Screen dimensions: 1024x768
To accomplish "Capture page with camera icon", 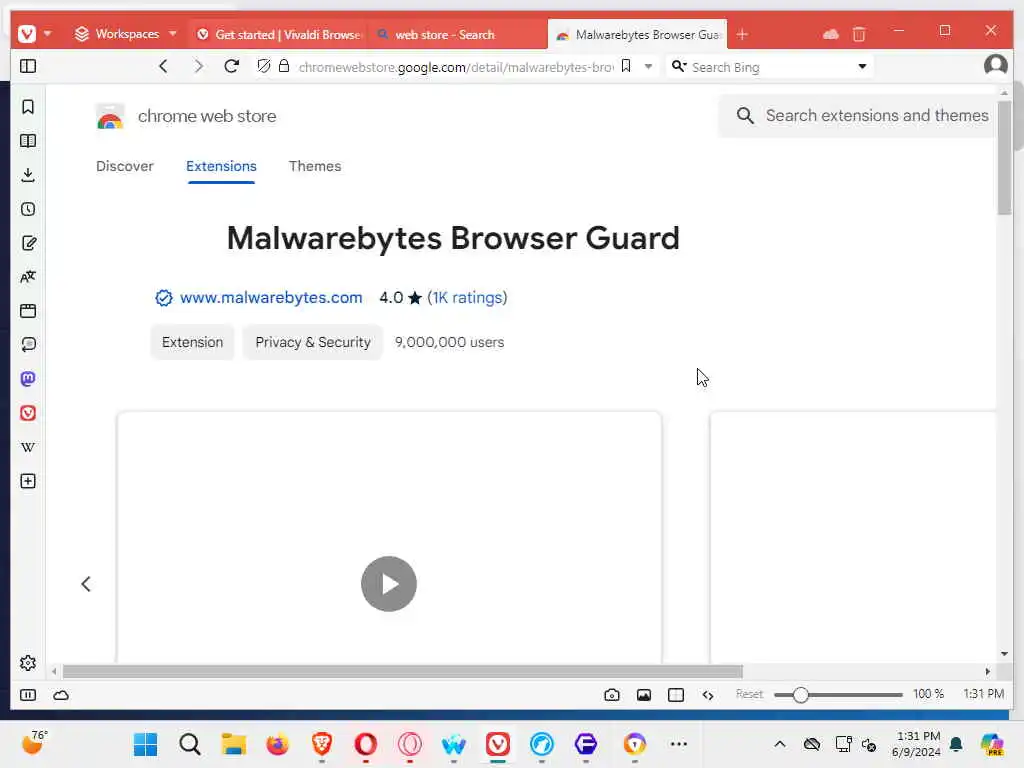I will pyautogui.click(x=612, y=695).
